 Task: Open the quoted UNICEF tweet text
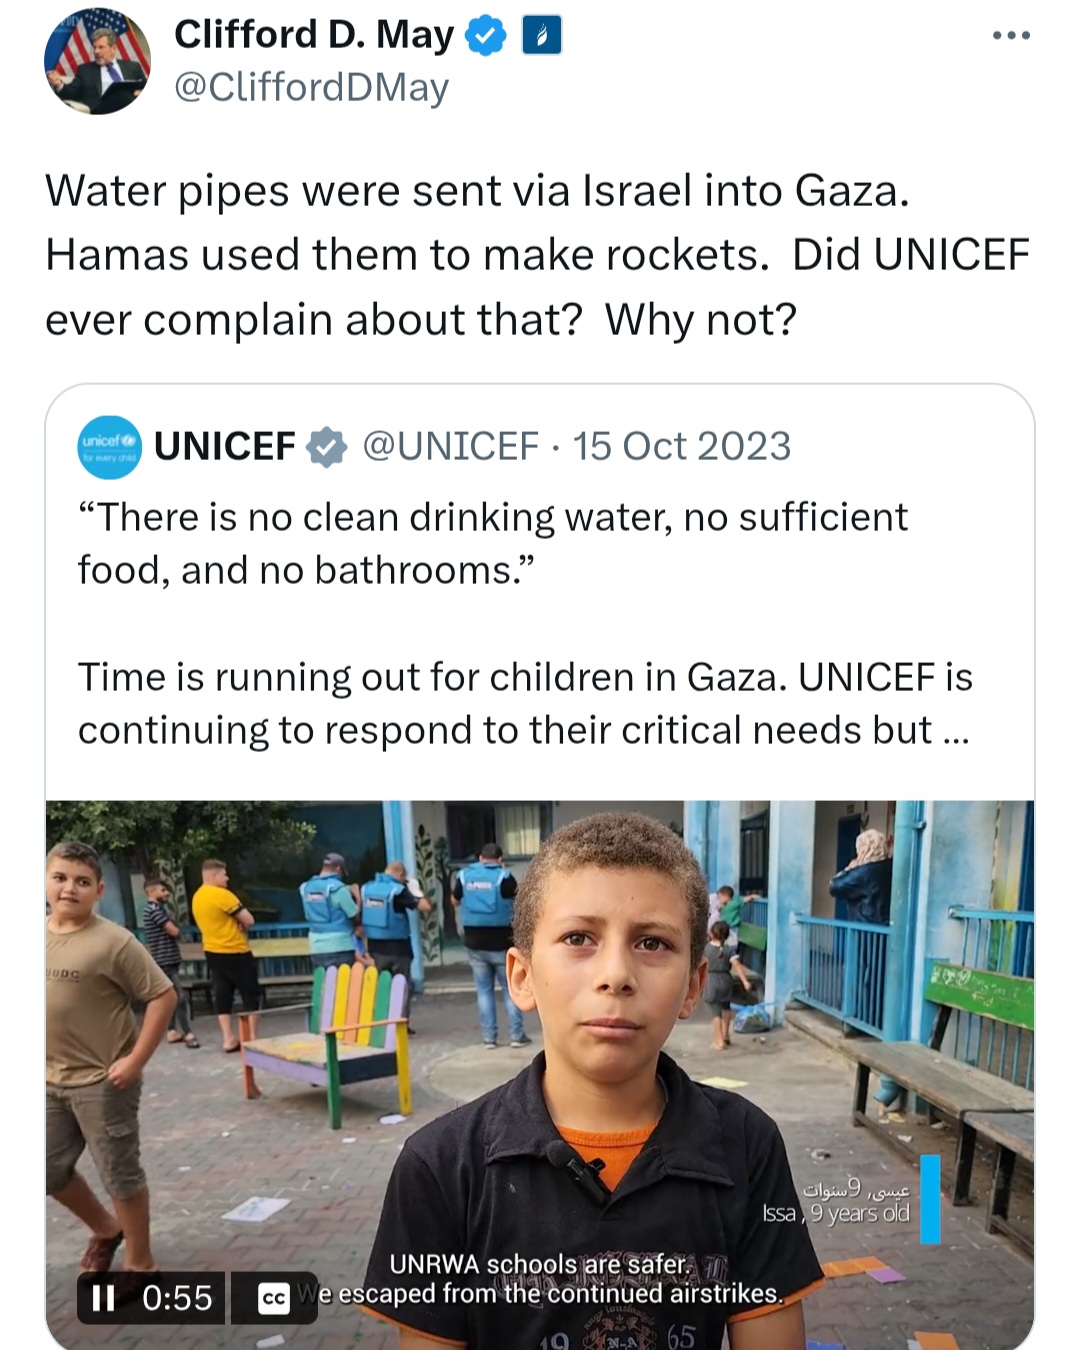(525, 624)
